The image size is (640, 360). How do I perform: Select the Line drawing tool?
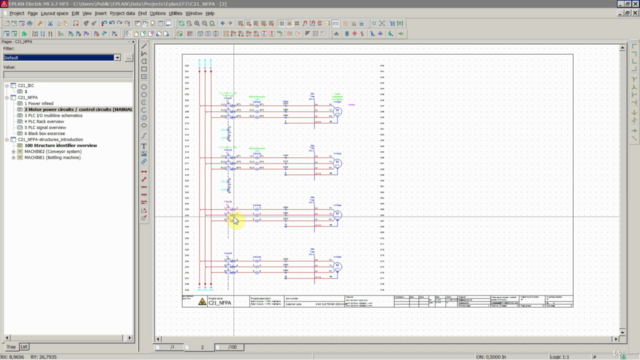click(144, 46)
